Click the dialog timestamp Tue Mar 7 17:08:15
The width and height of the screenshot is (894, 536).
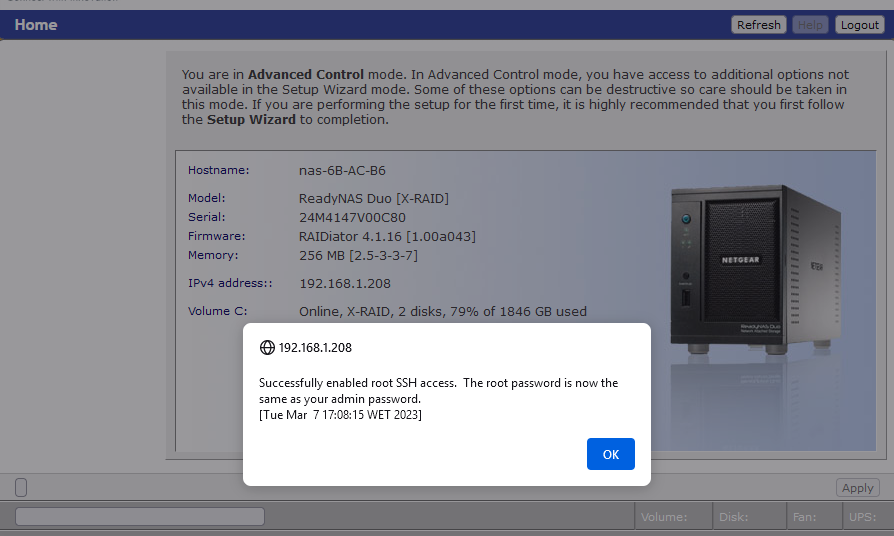click(340, 415)
